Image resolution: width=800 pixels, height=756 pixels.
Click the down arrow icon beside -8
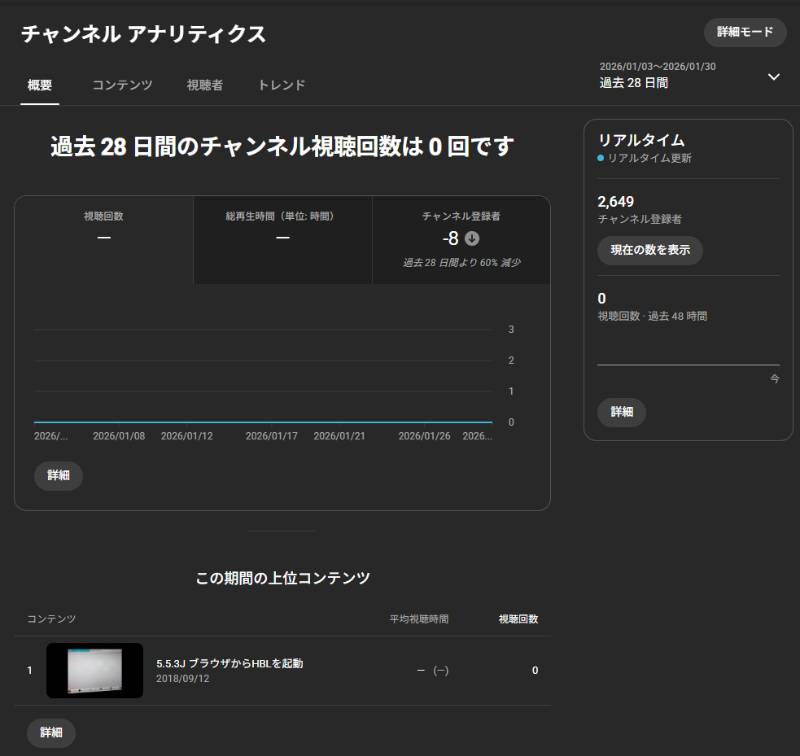(472, 238)
